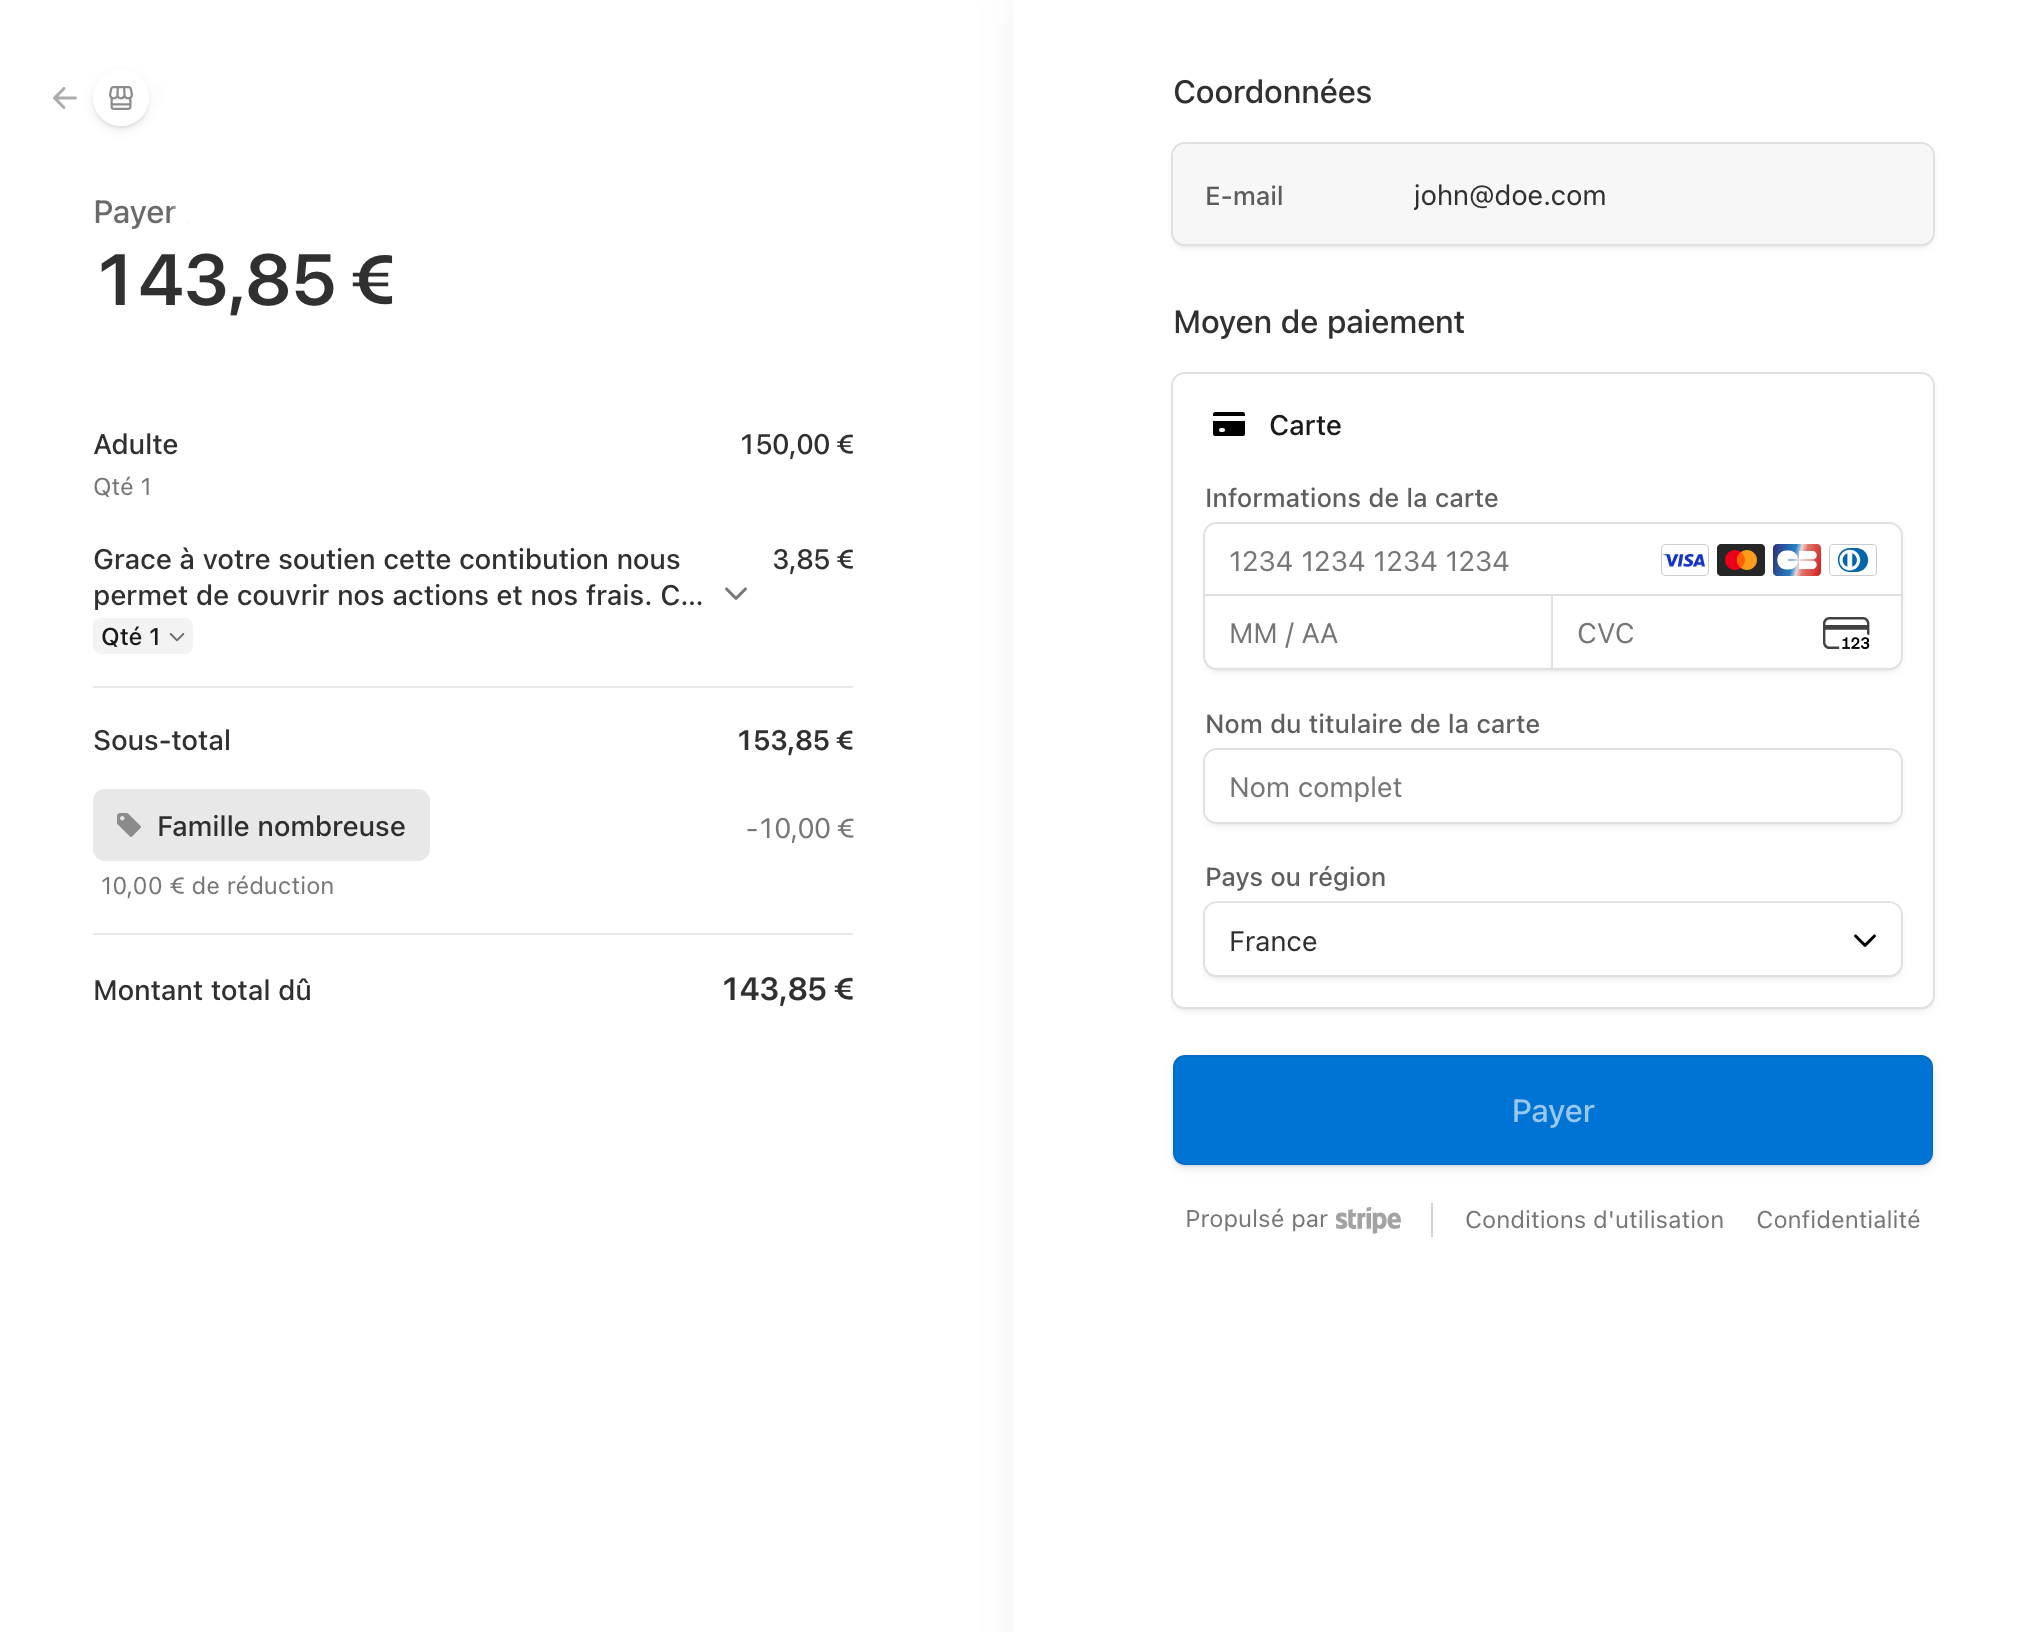Click the Diners Club logo
Image resolution: width=2026 pixels, height=1632 pixels.
pos(1852,560)
